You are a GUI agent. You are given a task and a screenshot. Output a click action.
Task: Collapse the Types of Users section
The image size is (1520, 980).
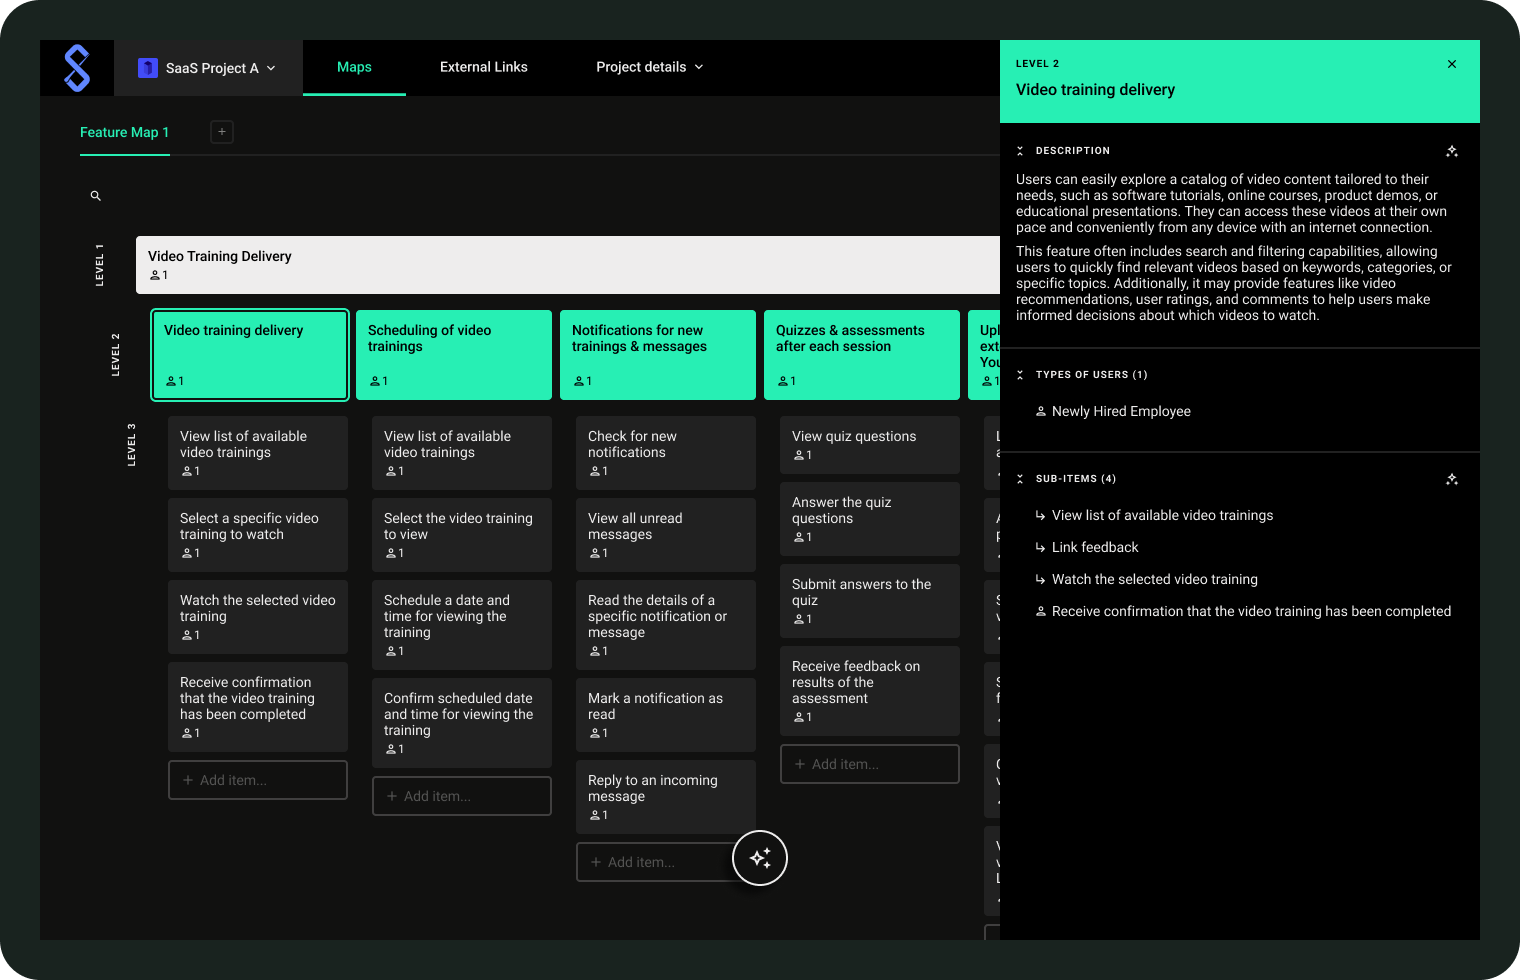pyautogui.click(x=1020, y=375)
